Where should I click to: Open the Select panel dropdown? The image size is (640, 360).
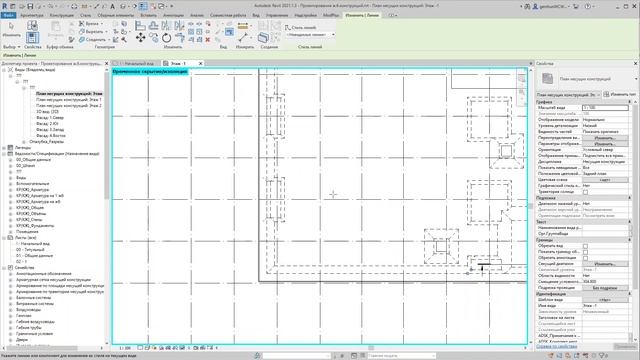(x=11, y=47)
